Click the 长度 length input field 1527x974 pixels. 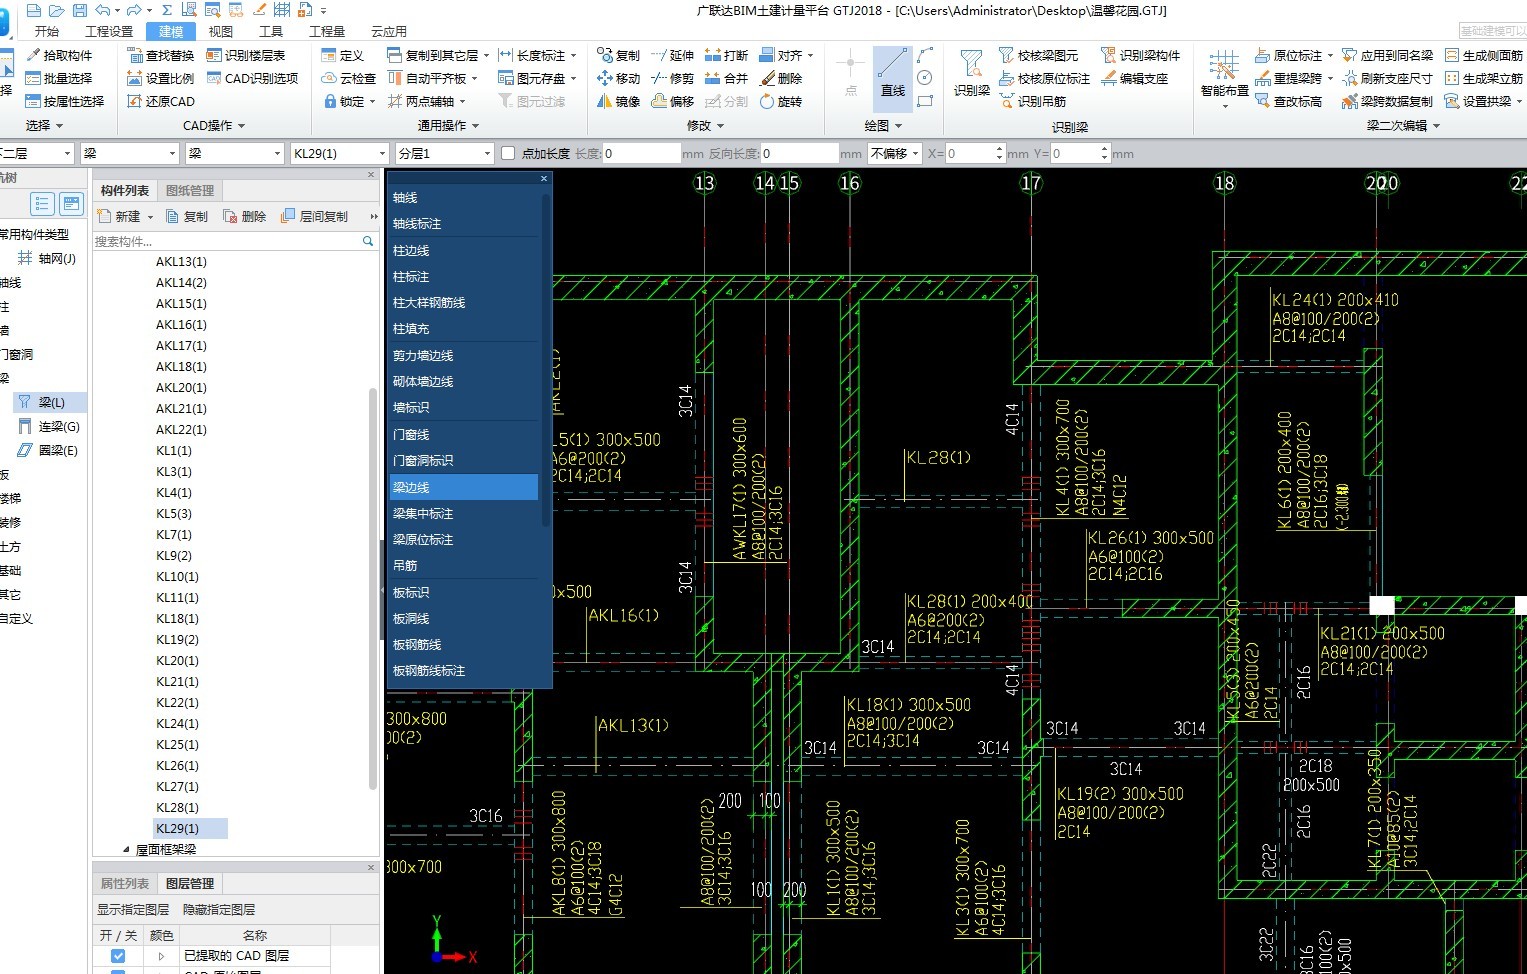click(642, 153)
